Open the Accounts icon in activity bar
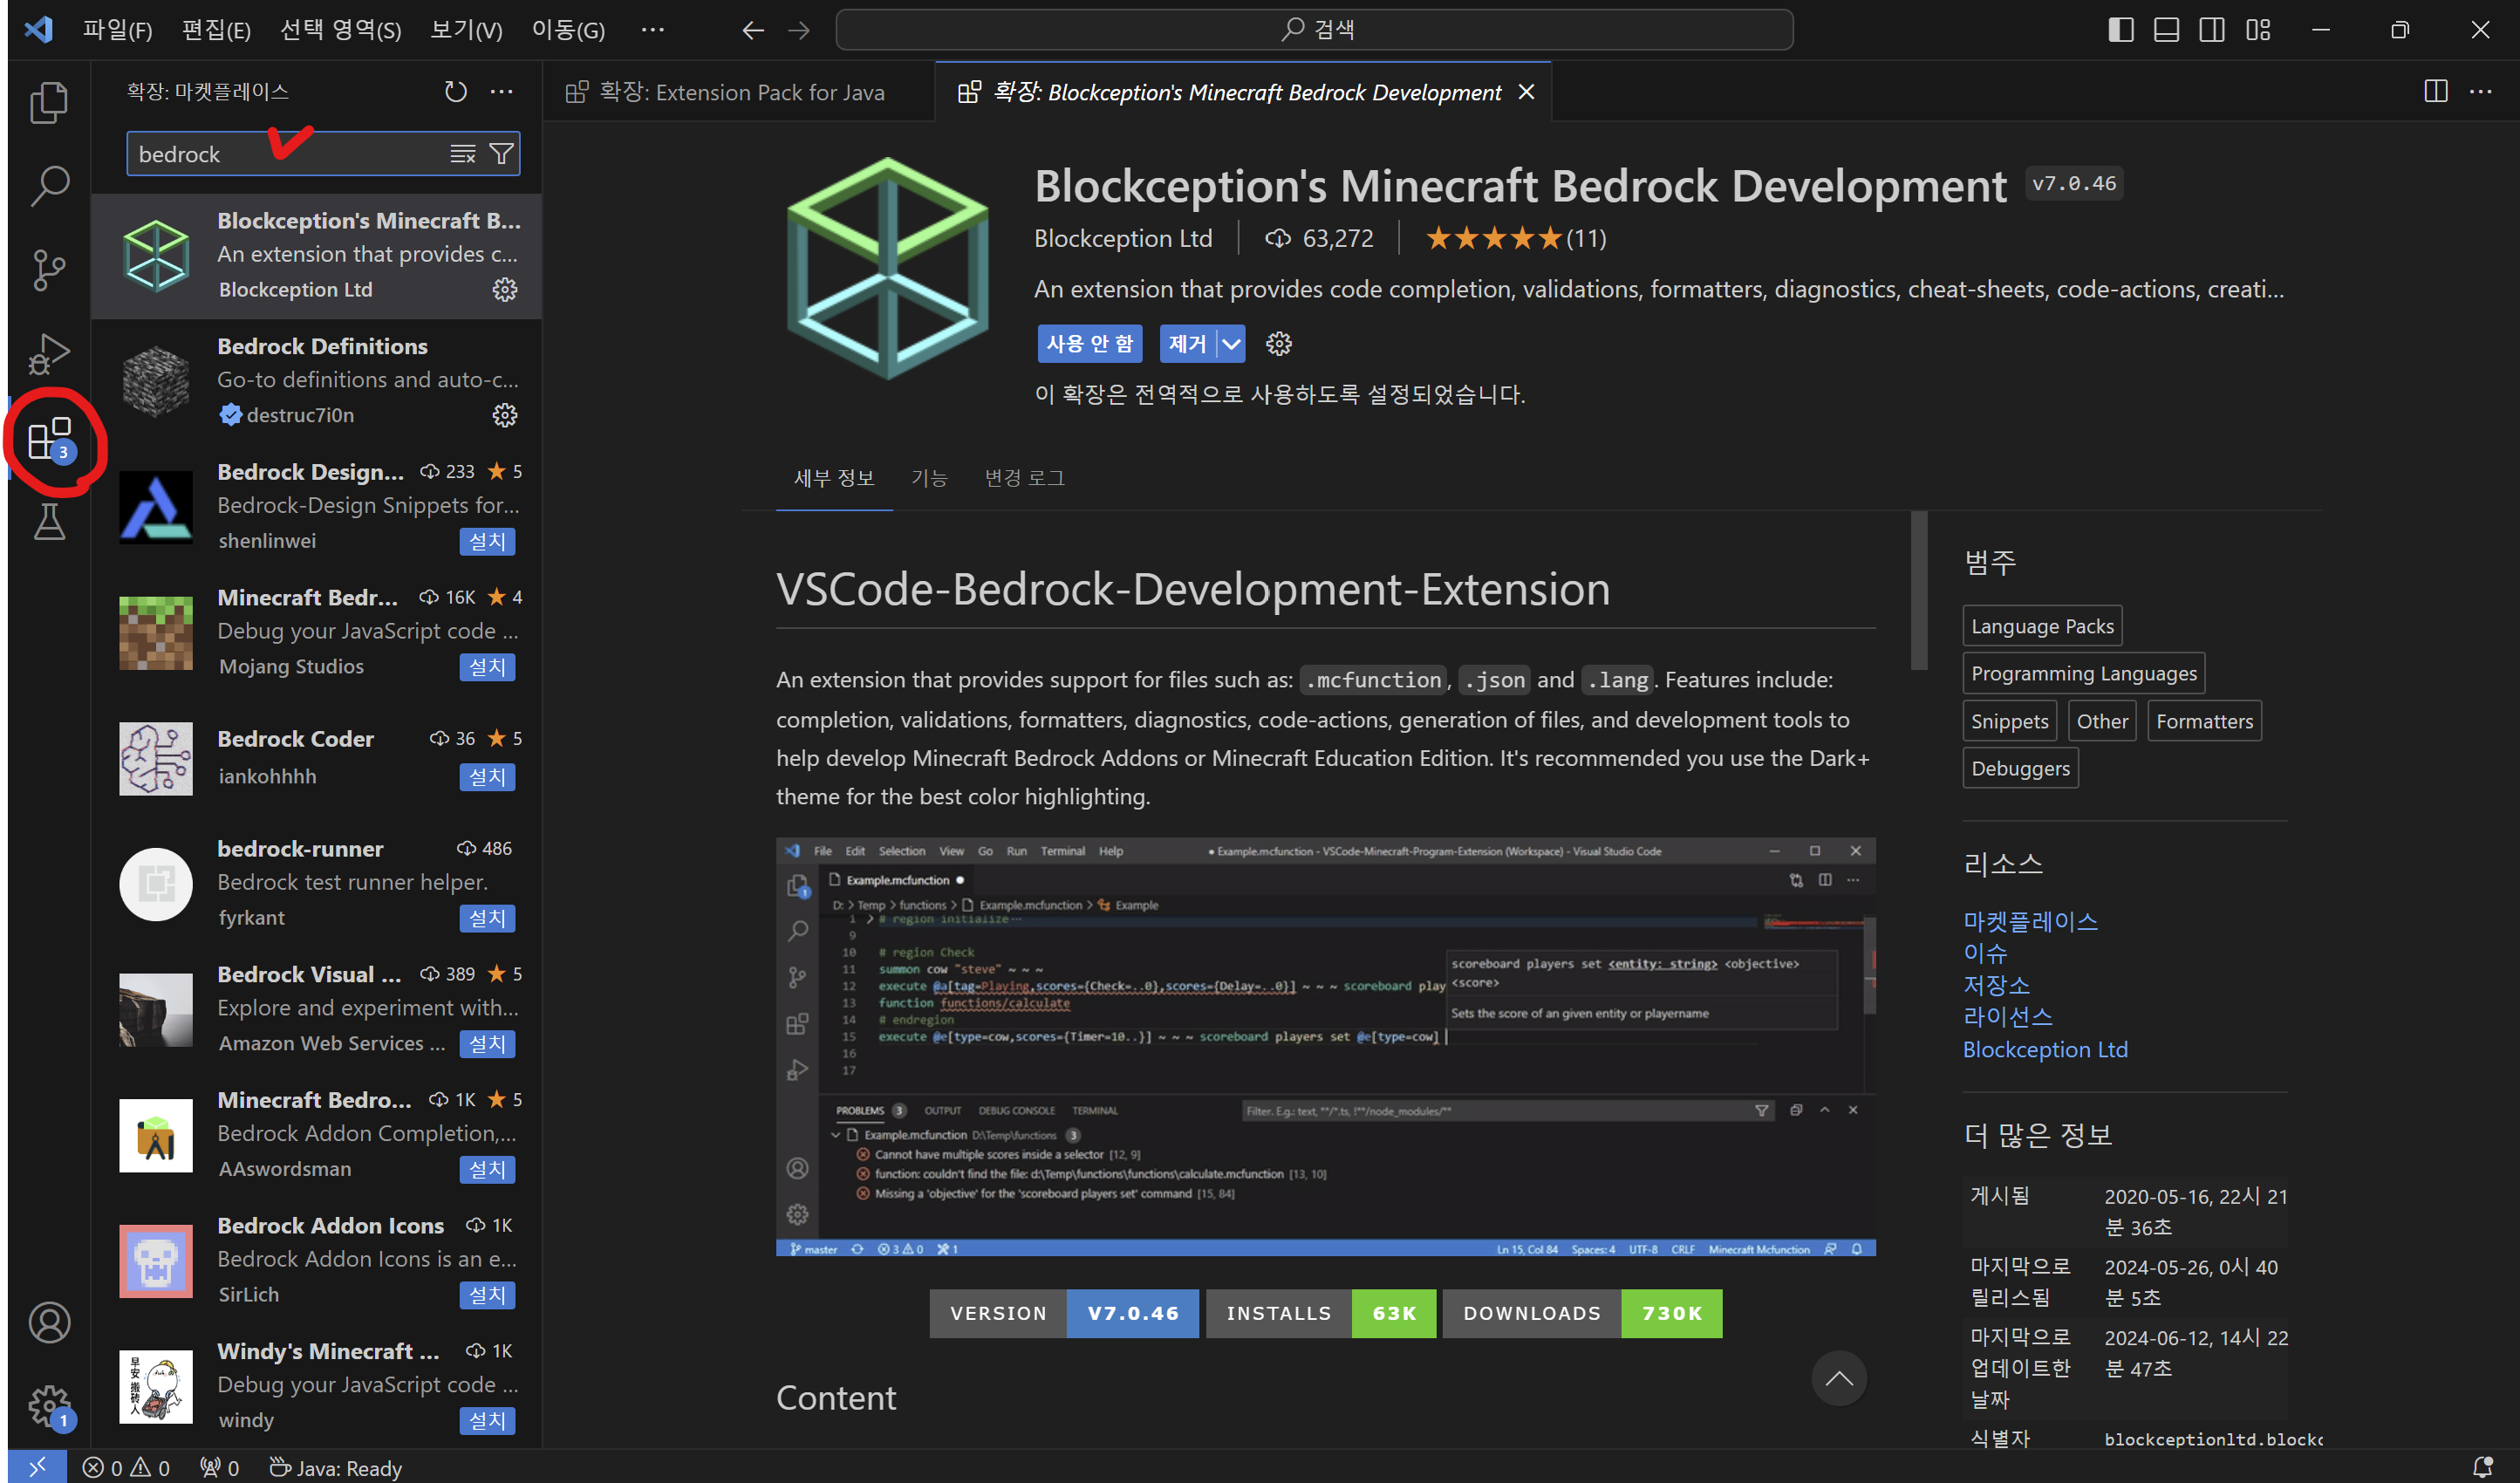The image size is (2520, 1483). click(49, 1322)
